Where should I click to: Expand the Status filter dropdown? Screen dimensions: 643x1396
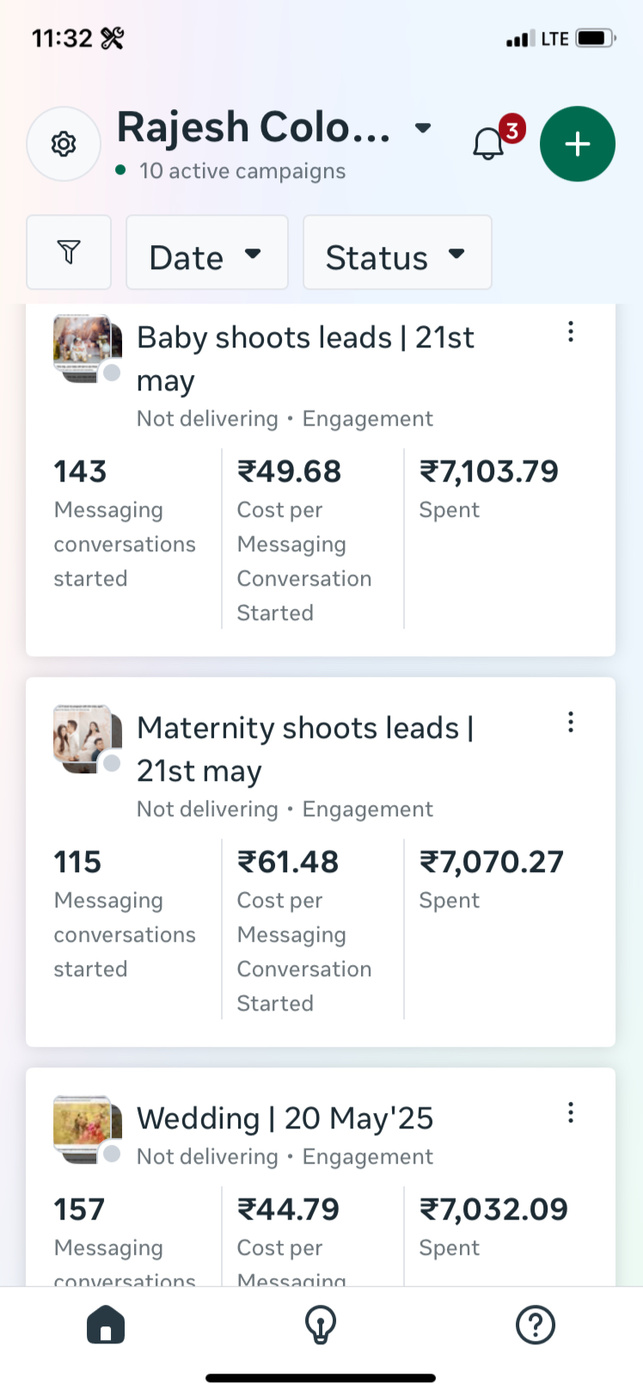coord(396,256)
